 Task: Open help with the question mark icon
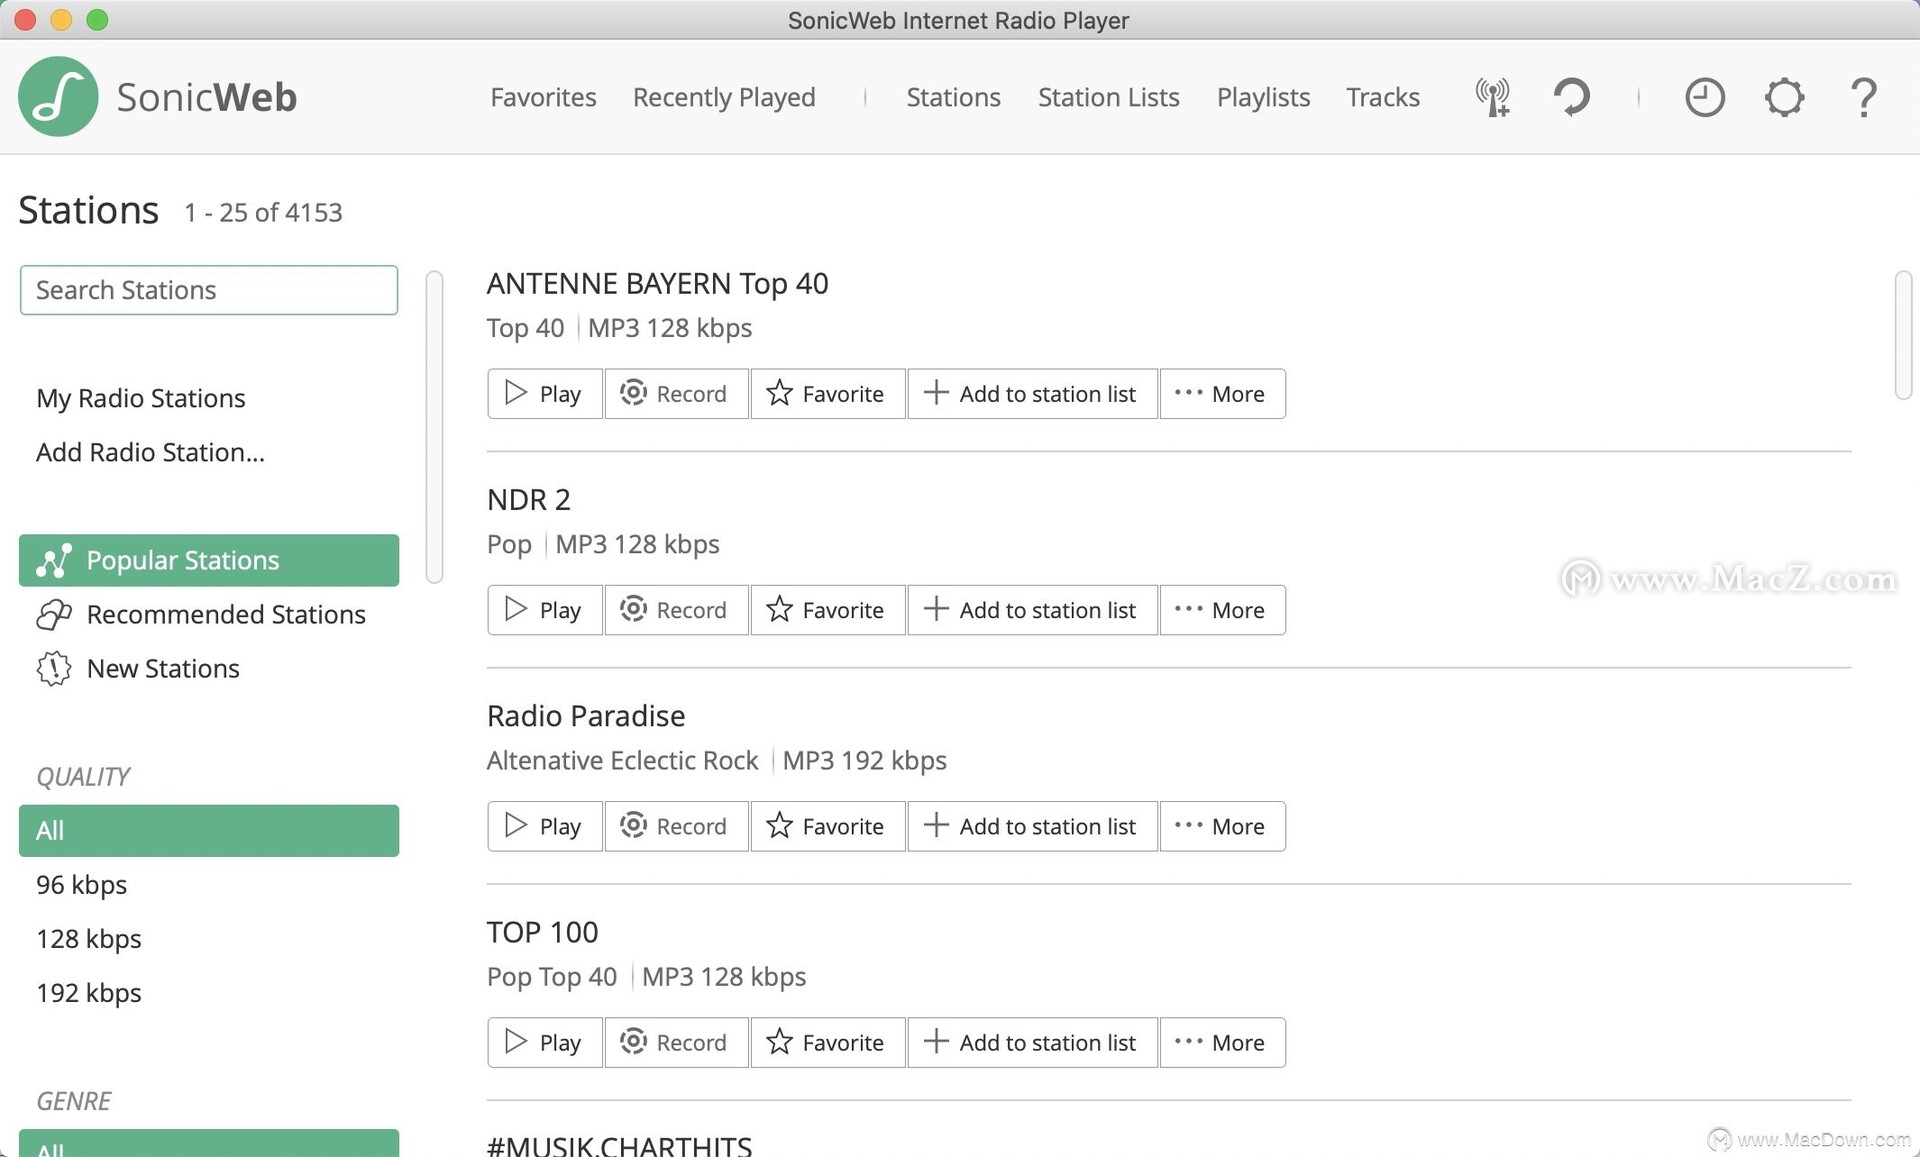click(x=1863, y=97)
